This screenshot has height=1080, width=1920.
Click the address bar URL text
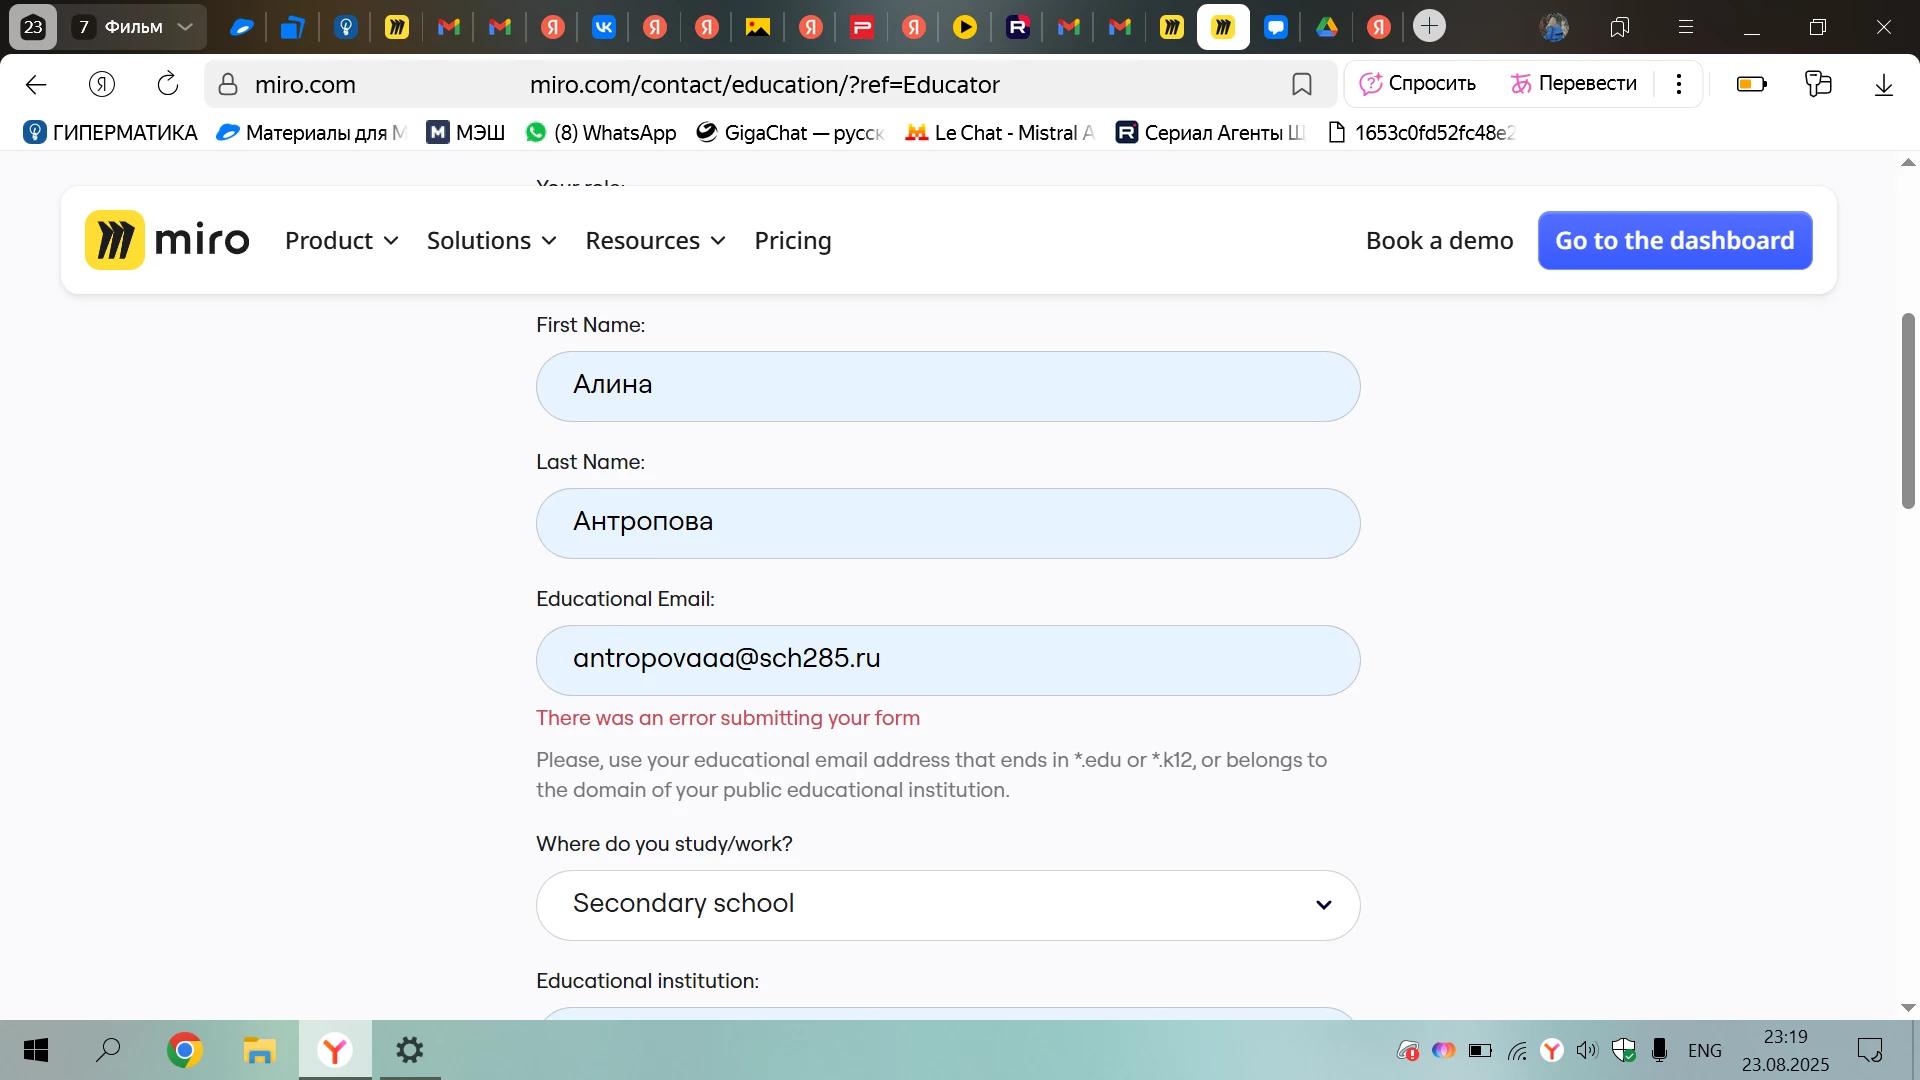click(x=765, y=85)
